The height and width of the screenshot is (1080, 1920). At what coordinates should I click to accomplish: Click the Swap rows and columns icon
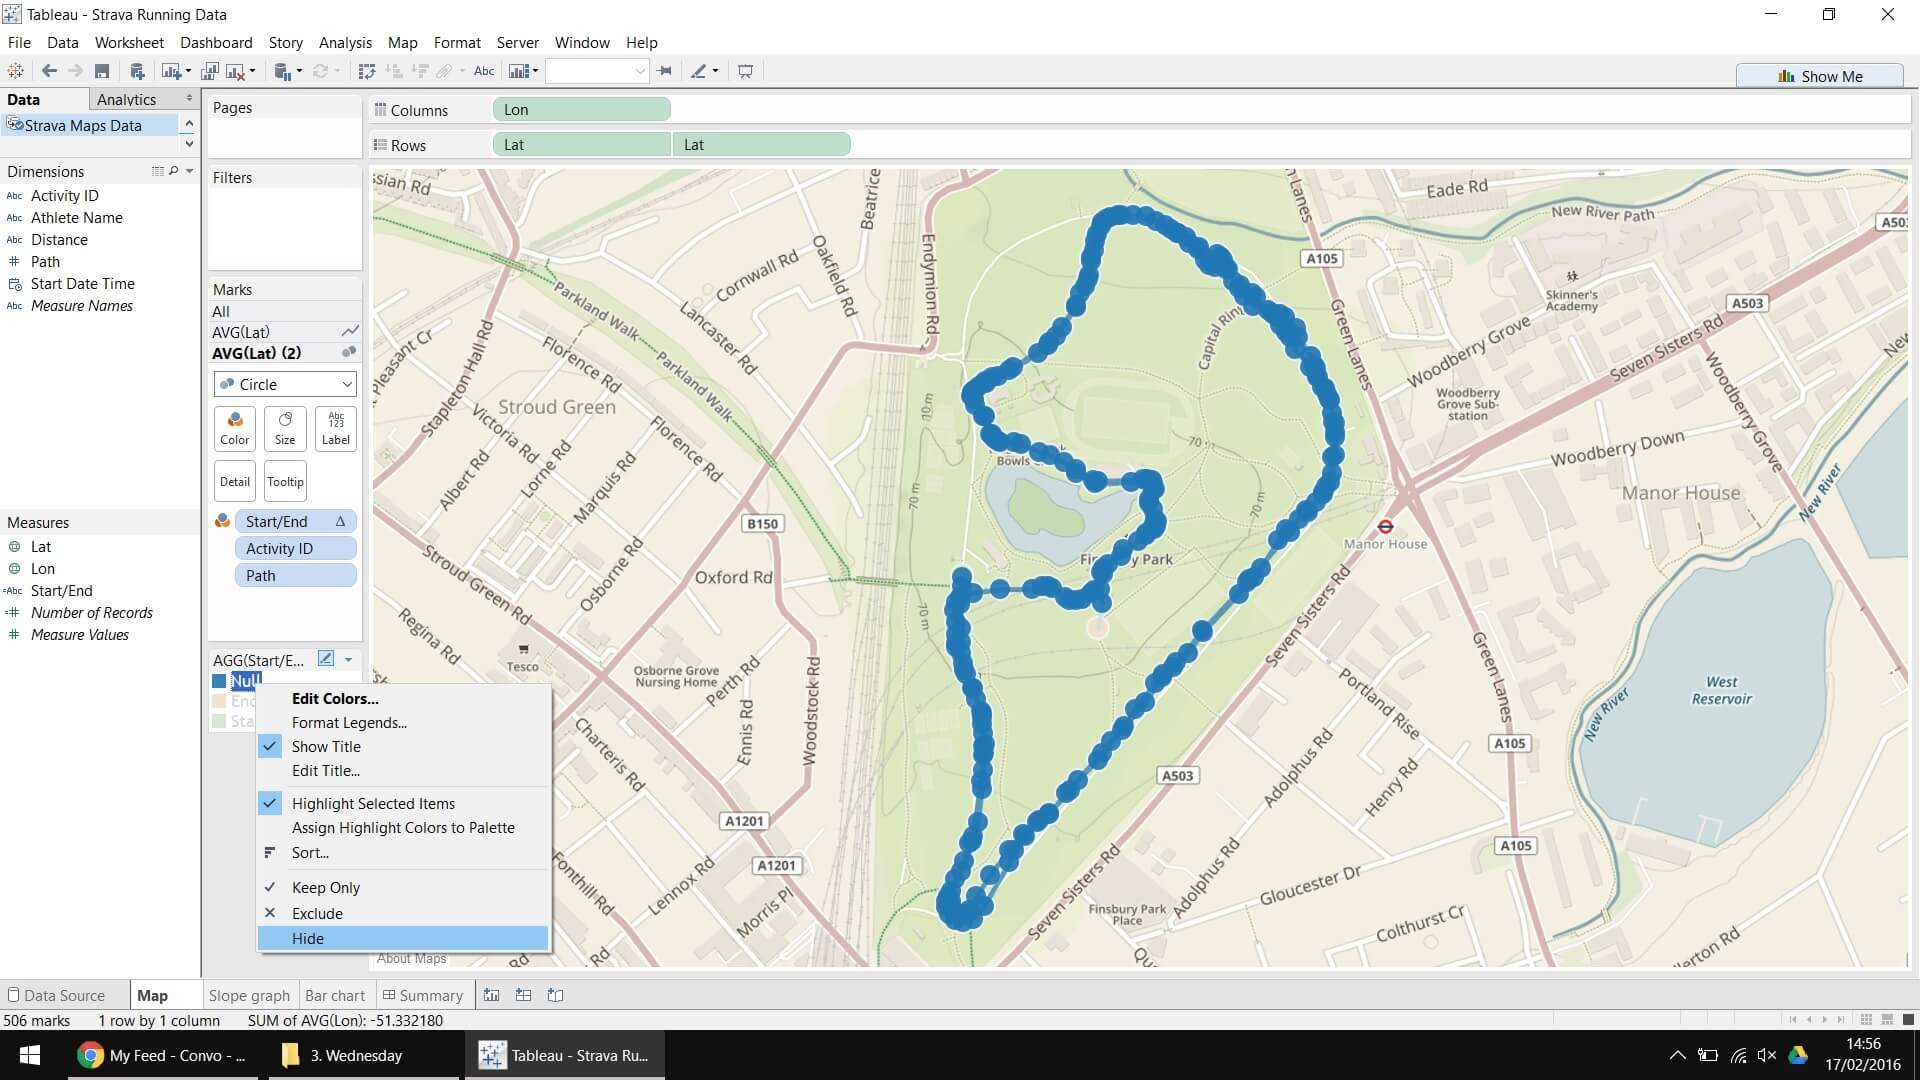(366, 71)
